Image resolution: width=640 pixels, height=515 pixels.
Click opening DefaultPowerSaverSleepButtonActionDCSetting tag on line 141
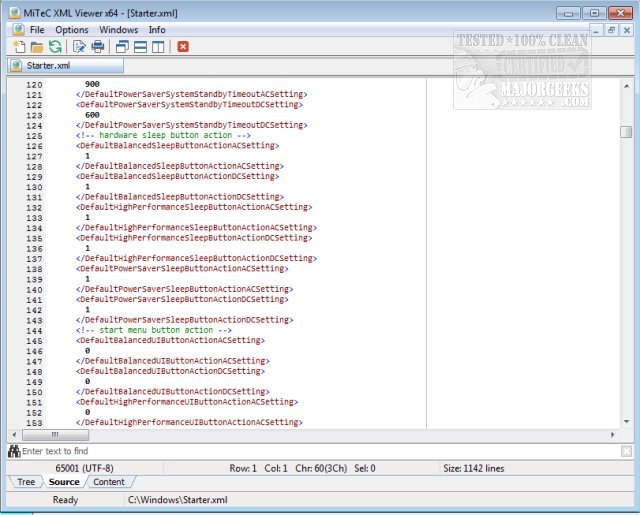click(x=182, y=300)
